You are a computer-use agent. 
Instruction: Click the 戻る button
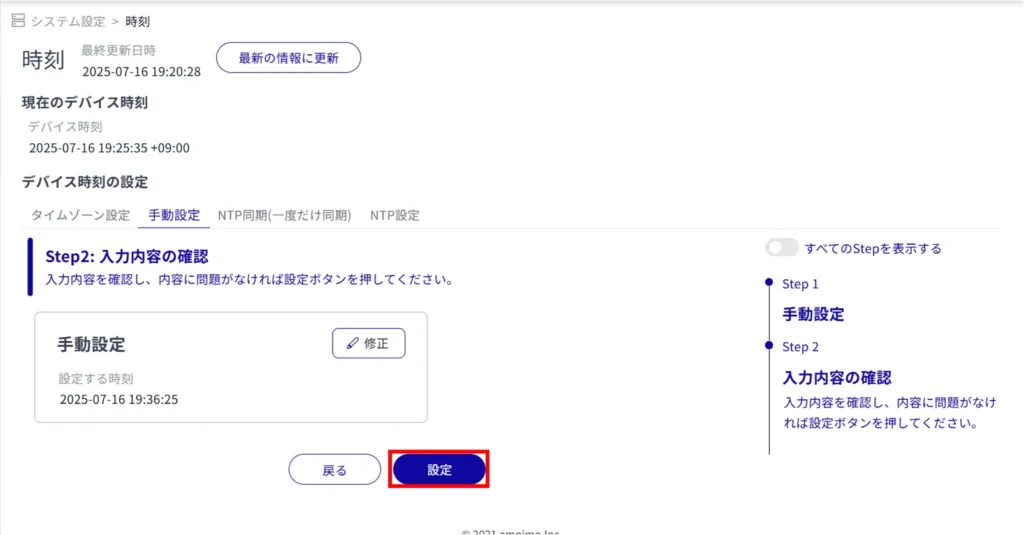pos(334,470)
